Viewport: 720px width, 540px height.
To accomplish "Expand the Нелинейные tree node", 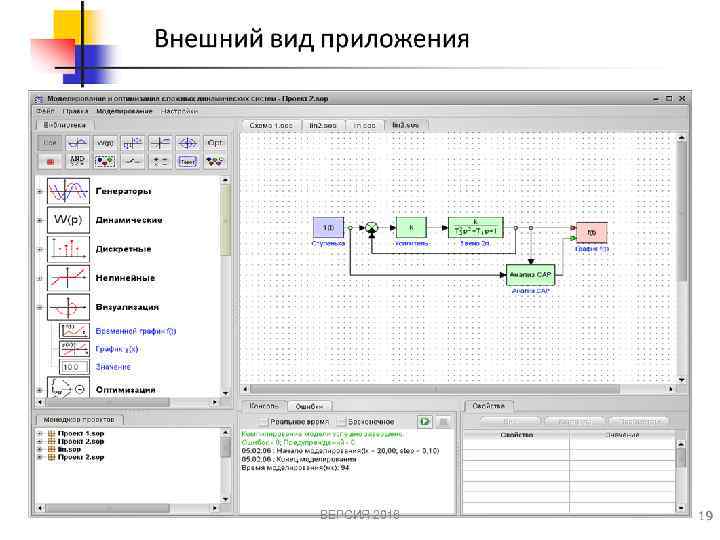I will pyautogui.click(x=40, y=278).
